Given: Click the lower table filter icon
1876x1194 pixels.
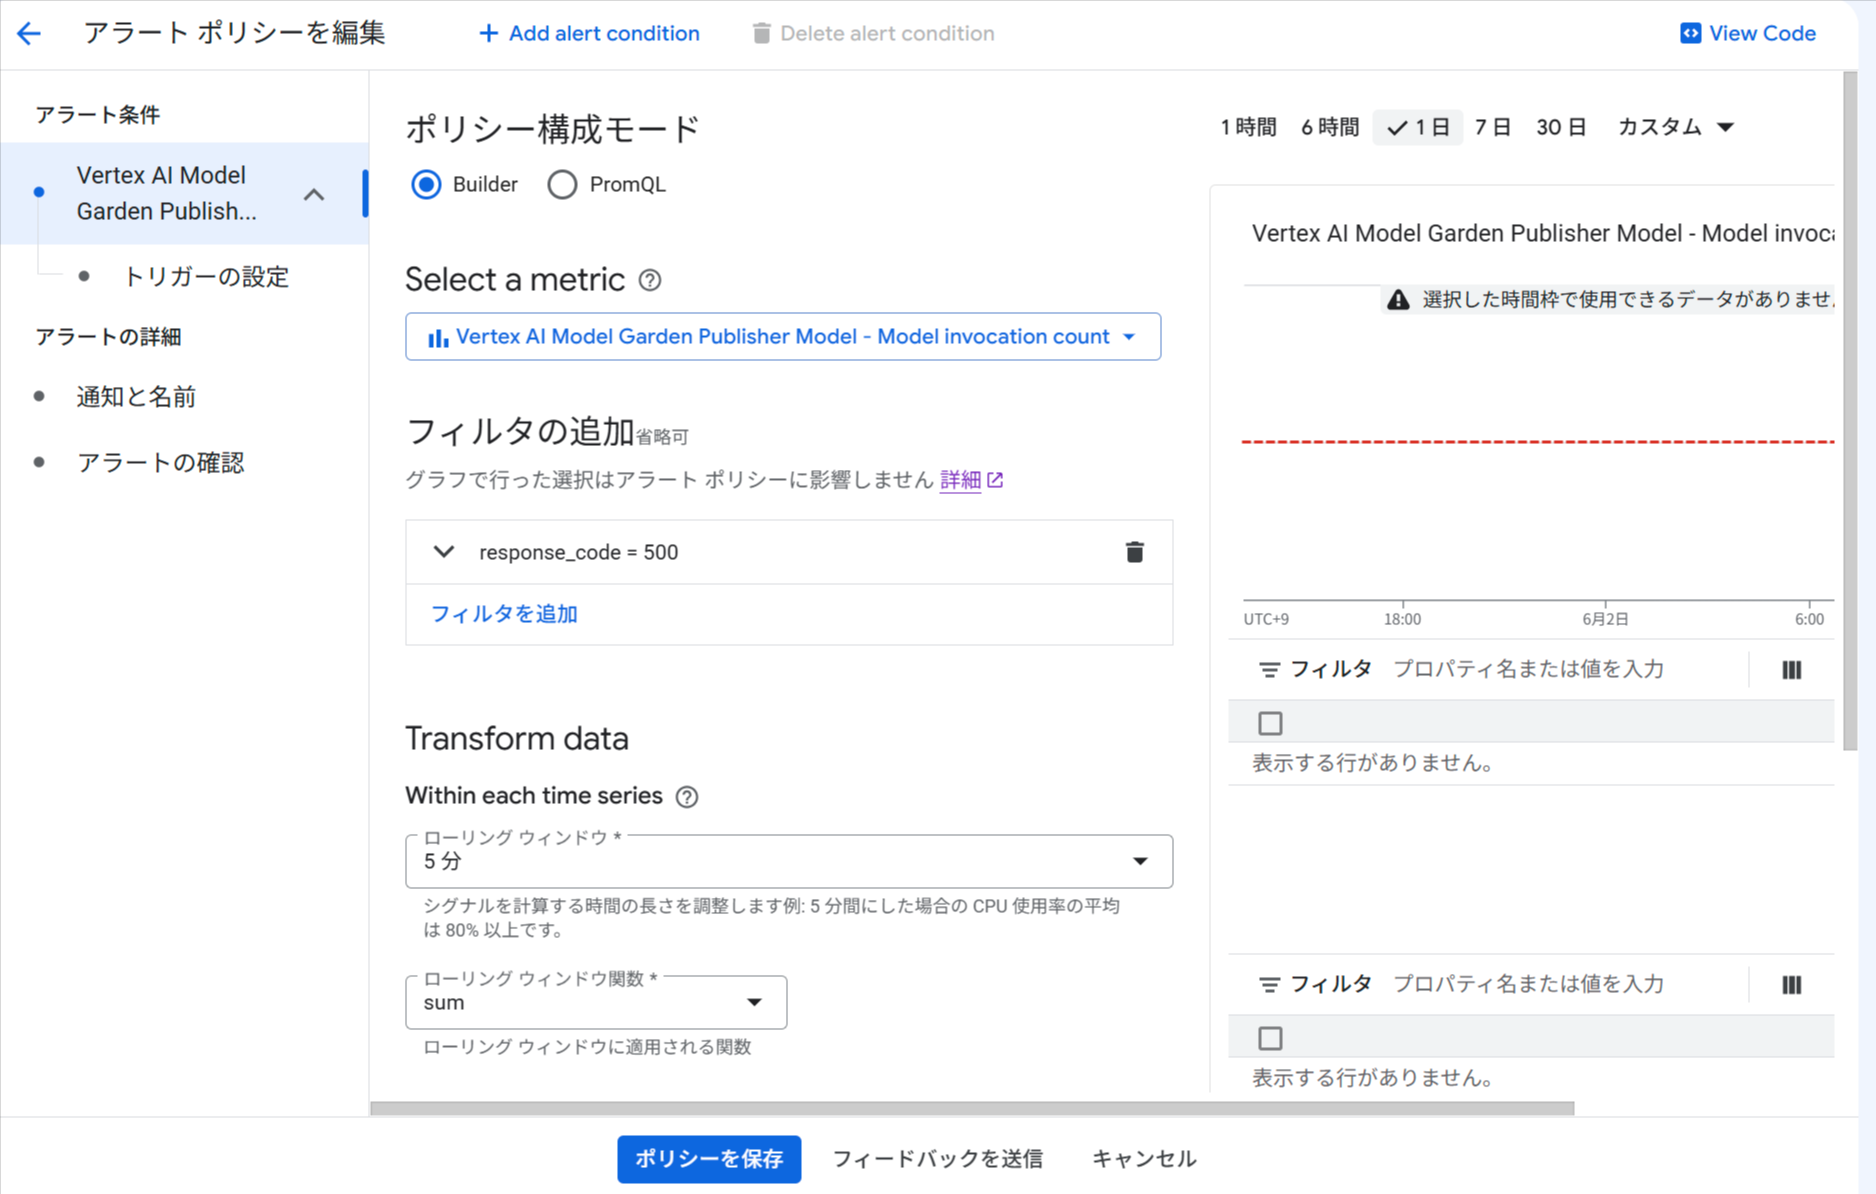Looking at the screenshot, I should (1269, 984).
